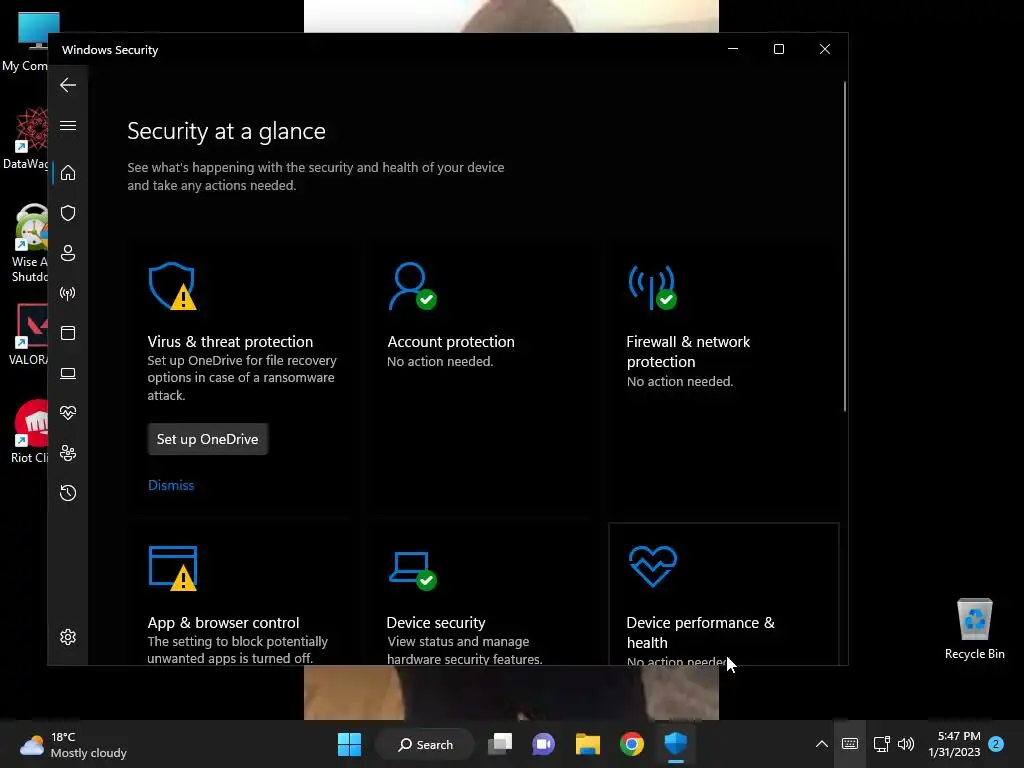1024x768 pixels.
Task: Click the taskbar Search box
Action: 426,744
